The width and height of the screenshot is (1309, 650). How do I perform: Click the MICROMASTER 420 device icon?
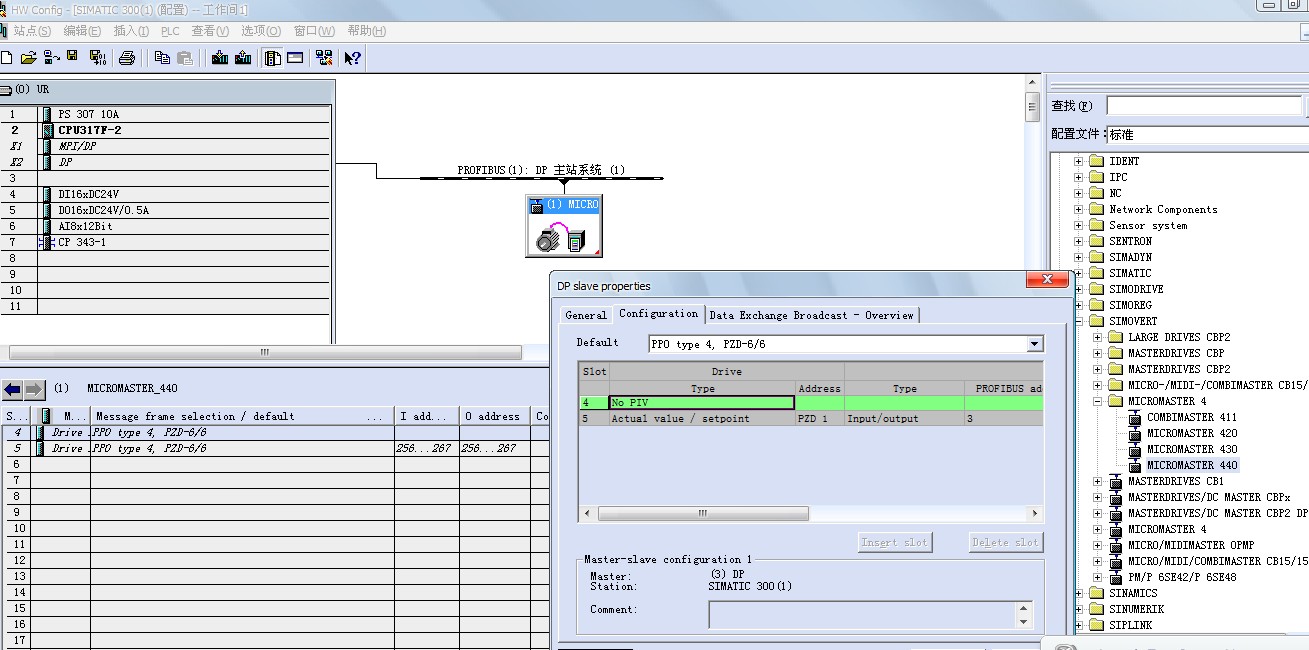tap(1135, 433)
